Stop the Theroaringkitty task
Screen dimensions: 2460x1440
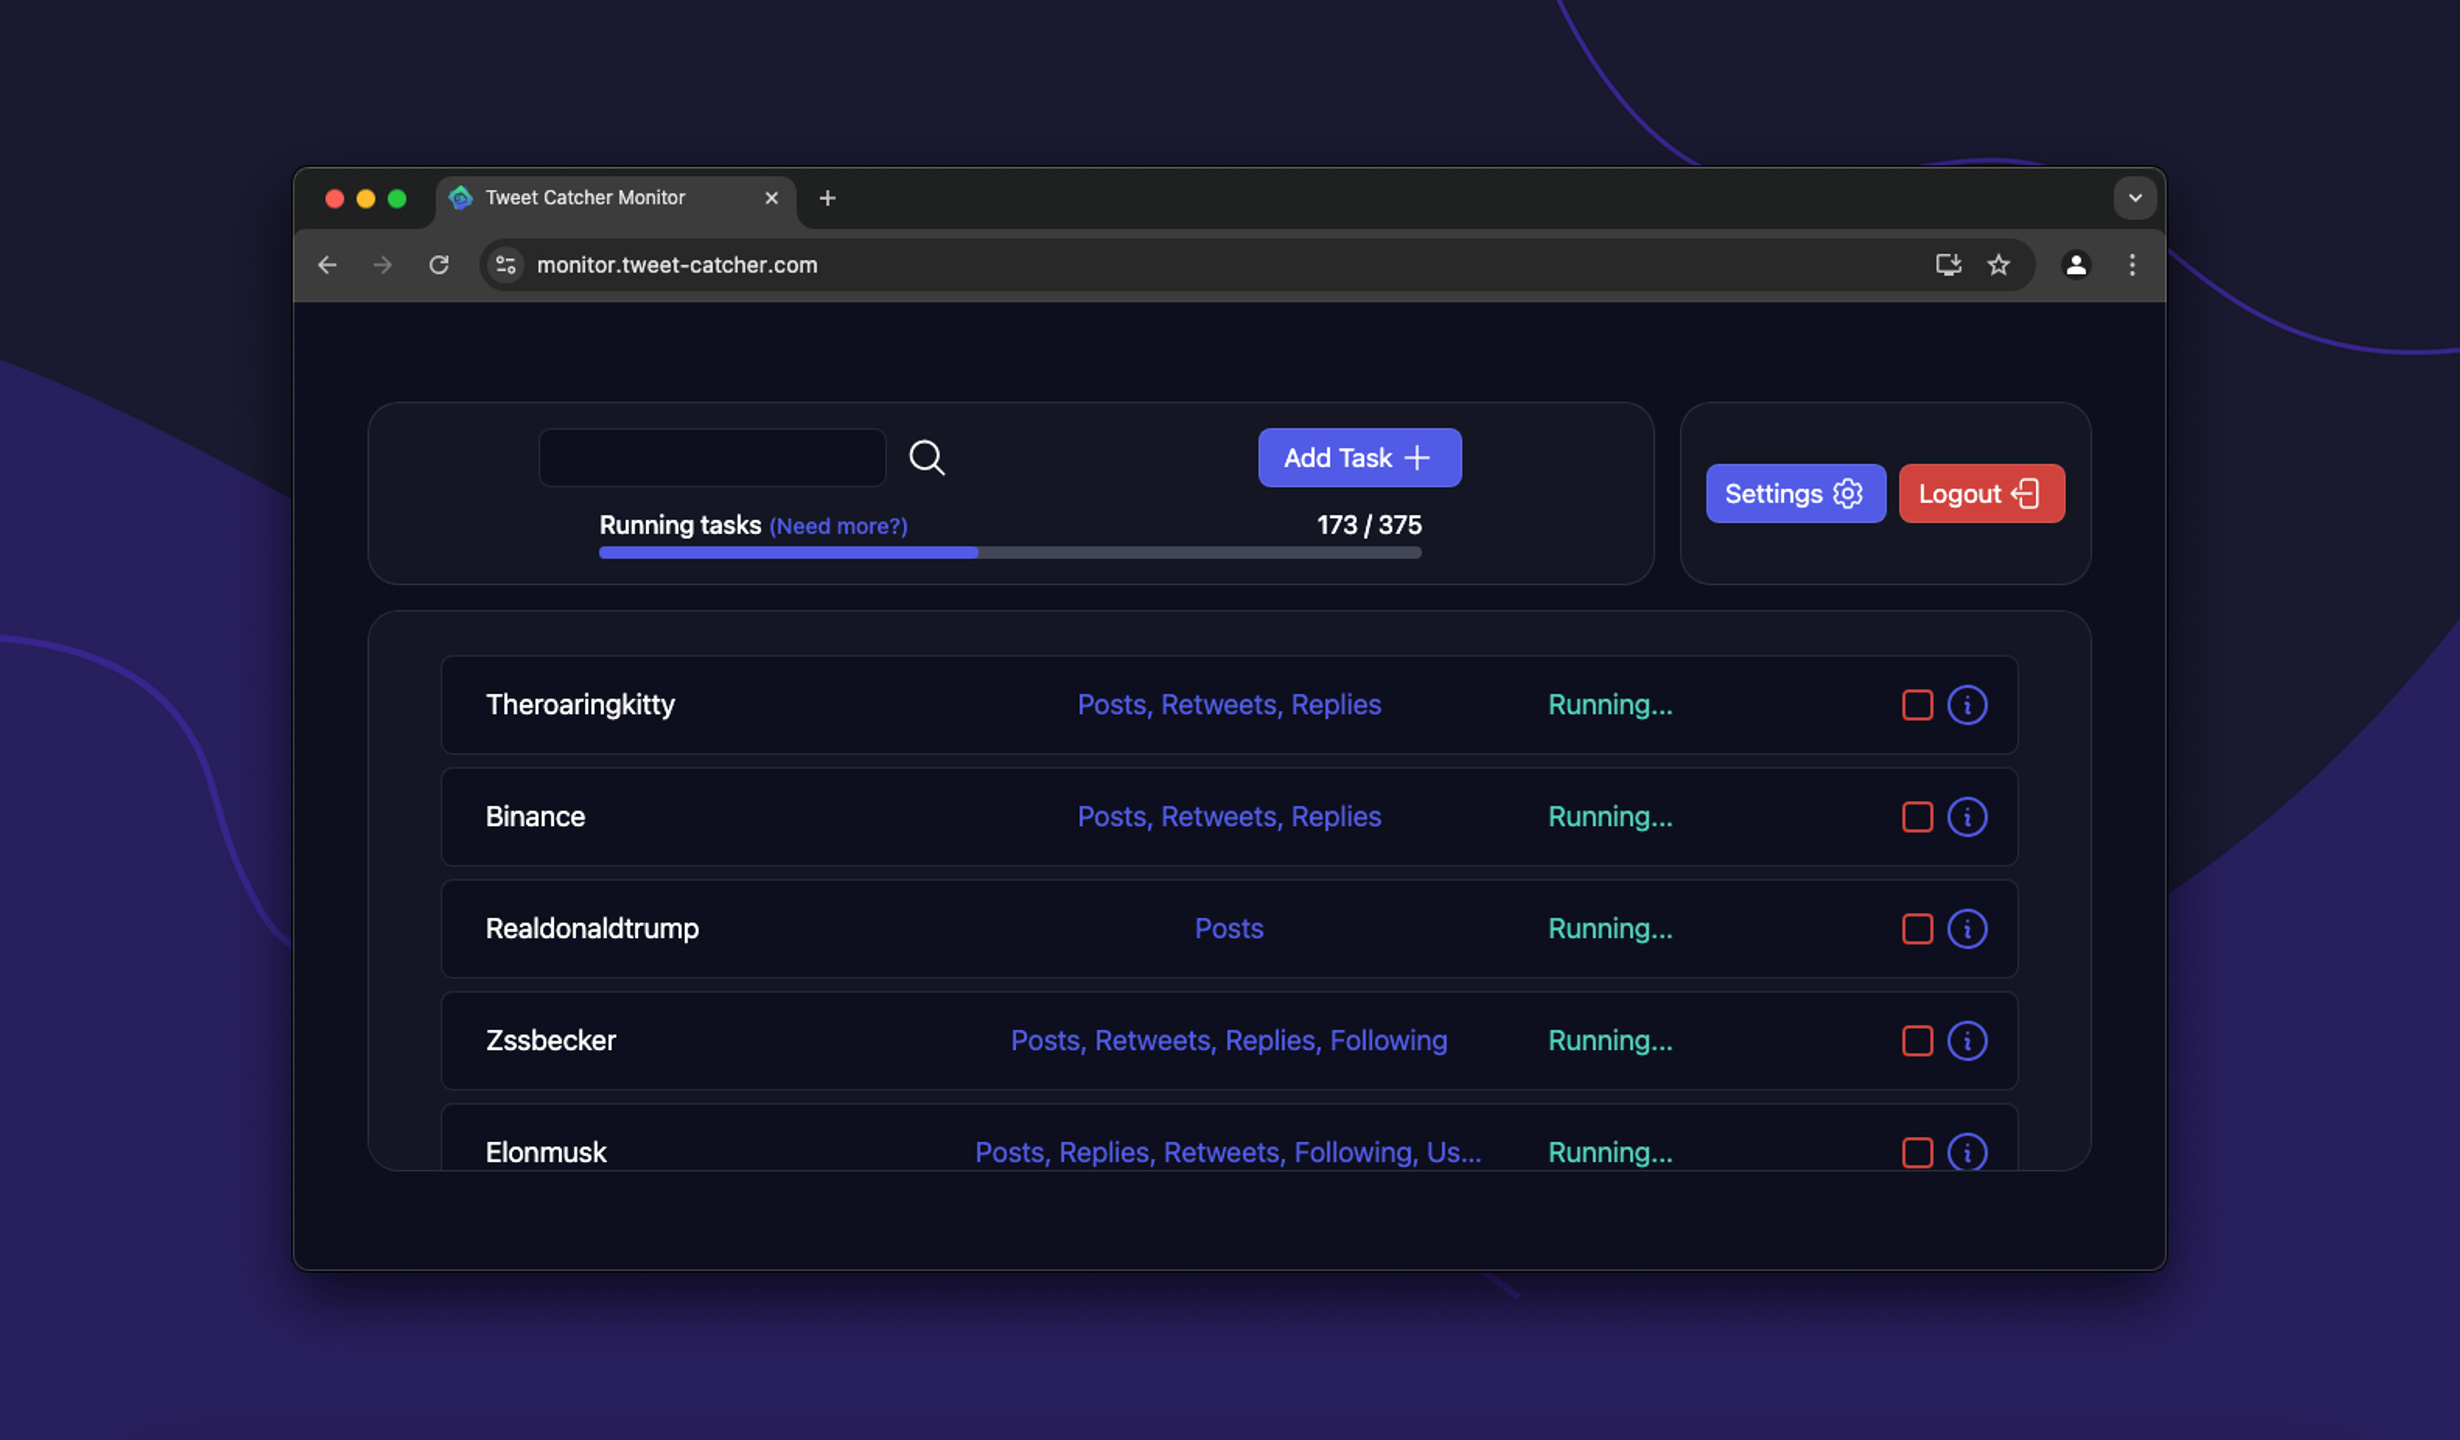click(x=1916, y=705)
